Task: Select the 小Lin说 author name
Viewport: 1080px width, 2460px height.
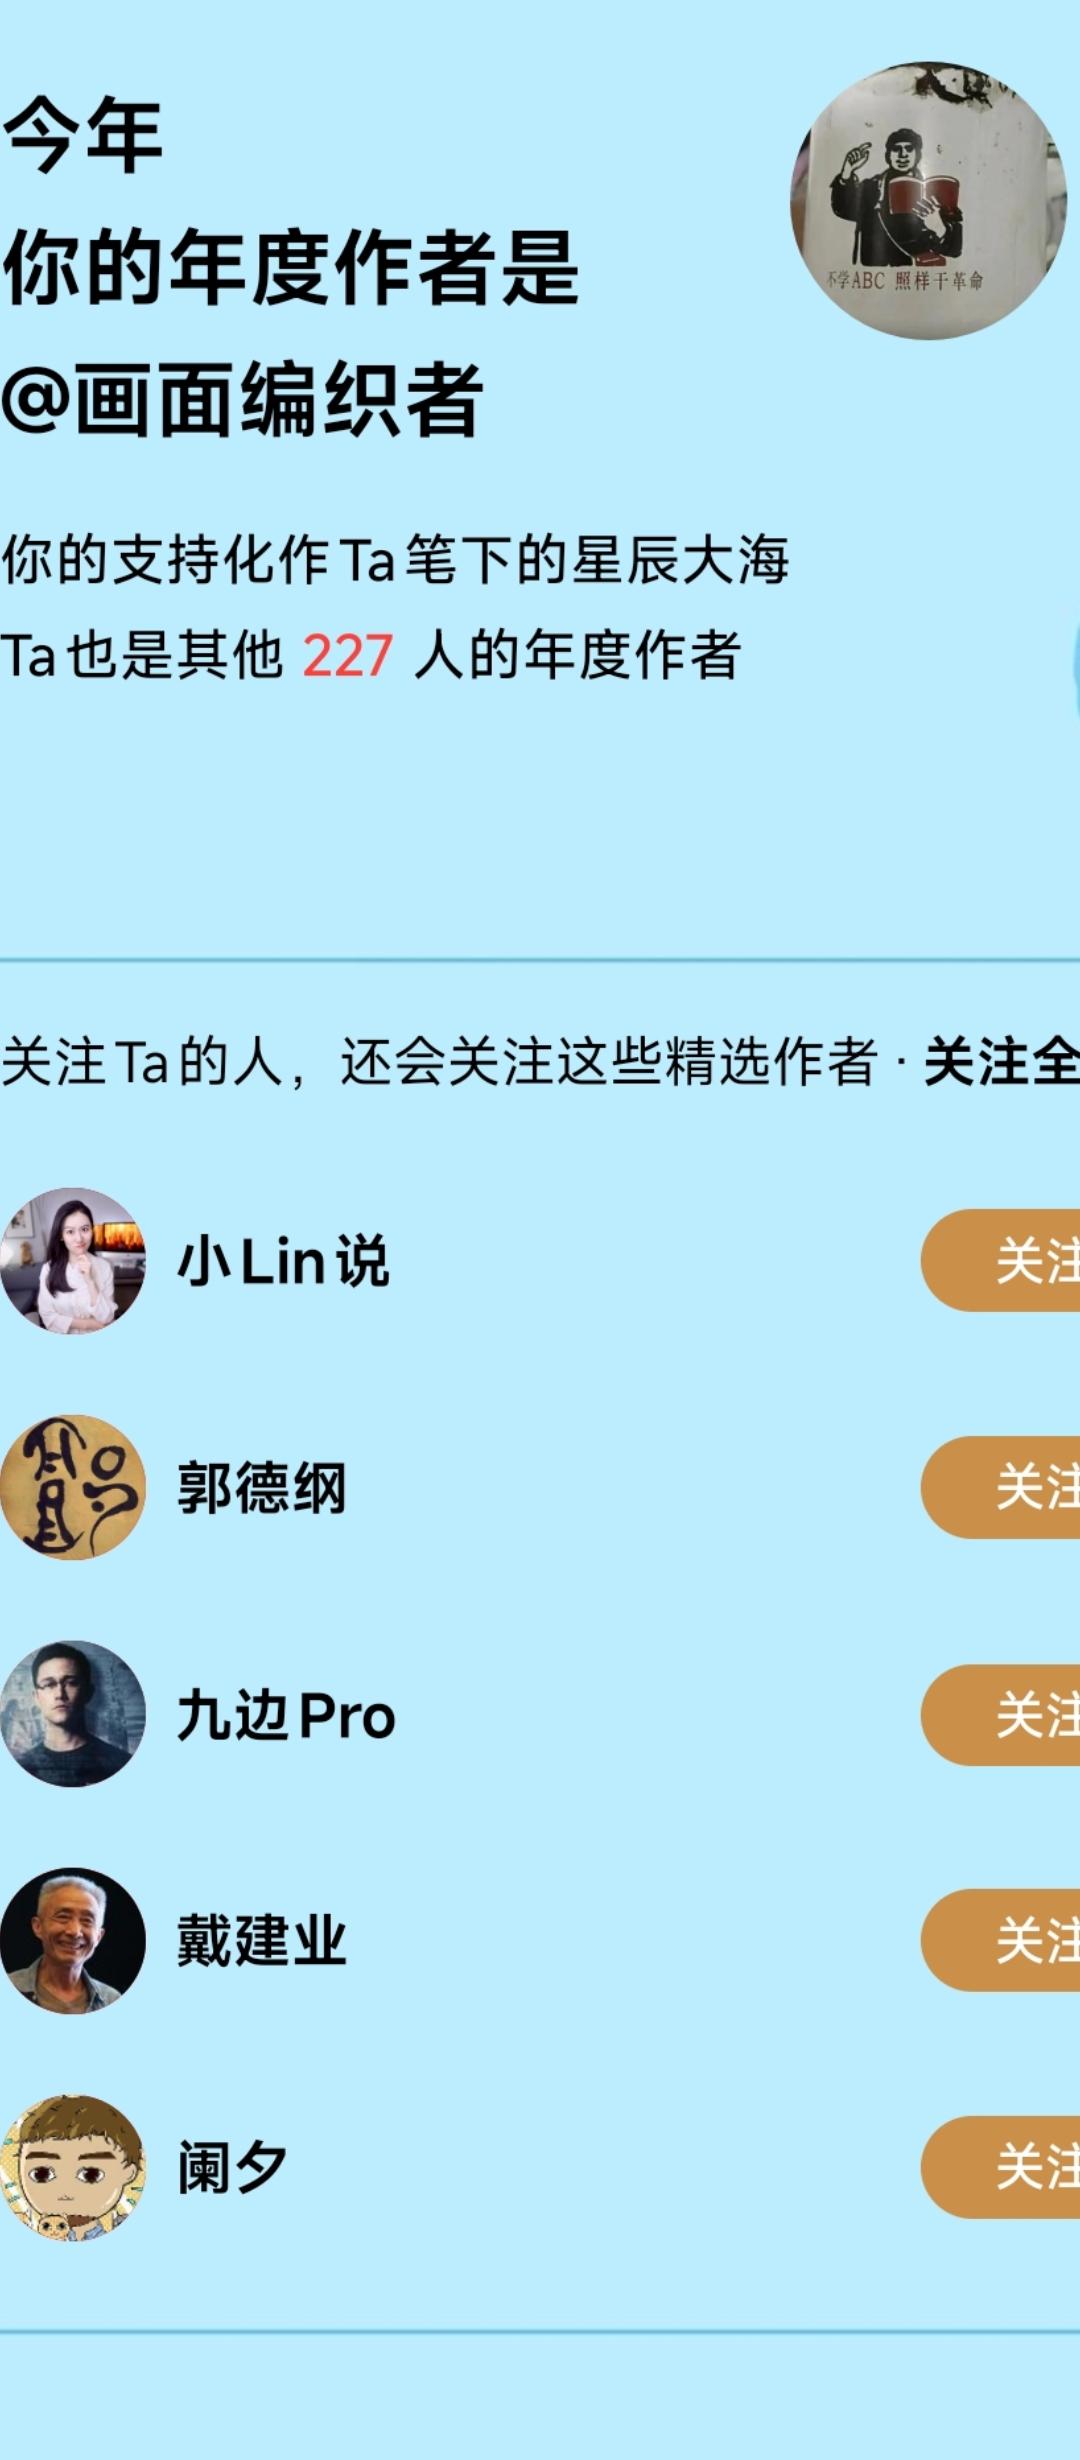Action: coord(283,1261)
